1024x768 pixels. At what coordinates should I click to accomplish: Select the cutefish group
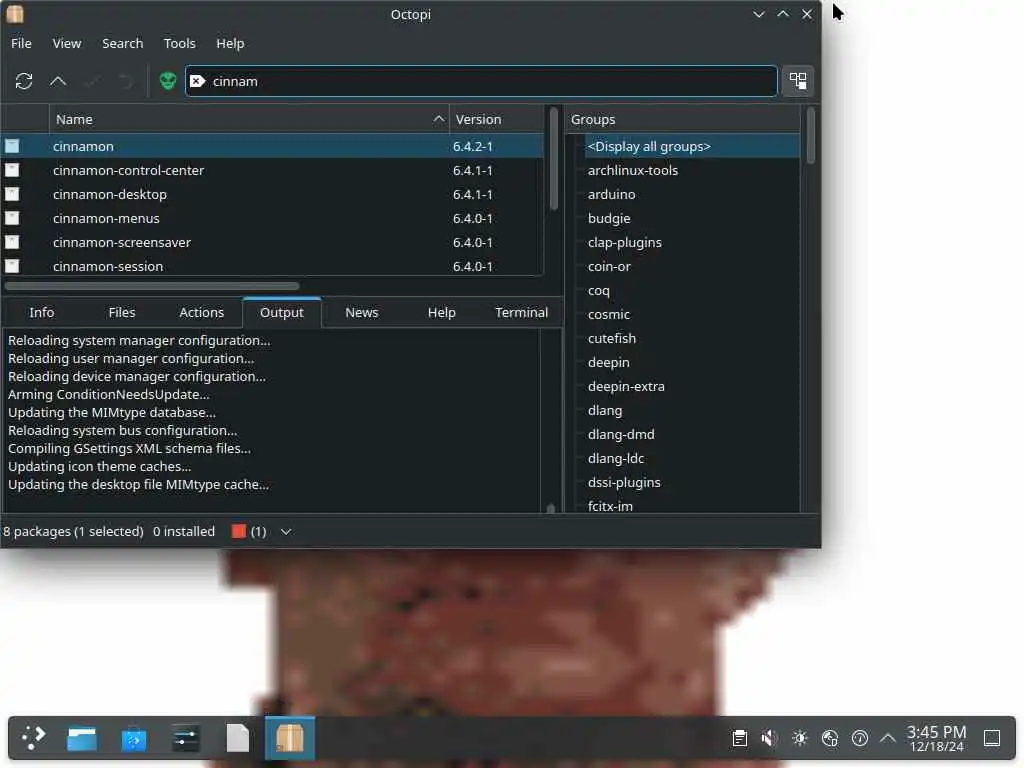(611, 338)
